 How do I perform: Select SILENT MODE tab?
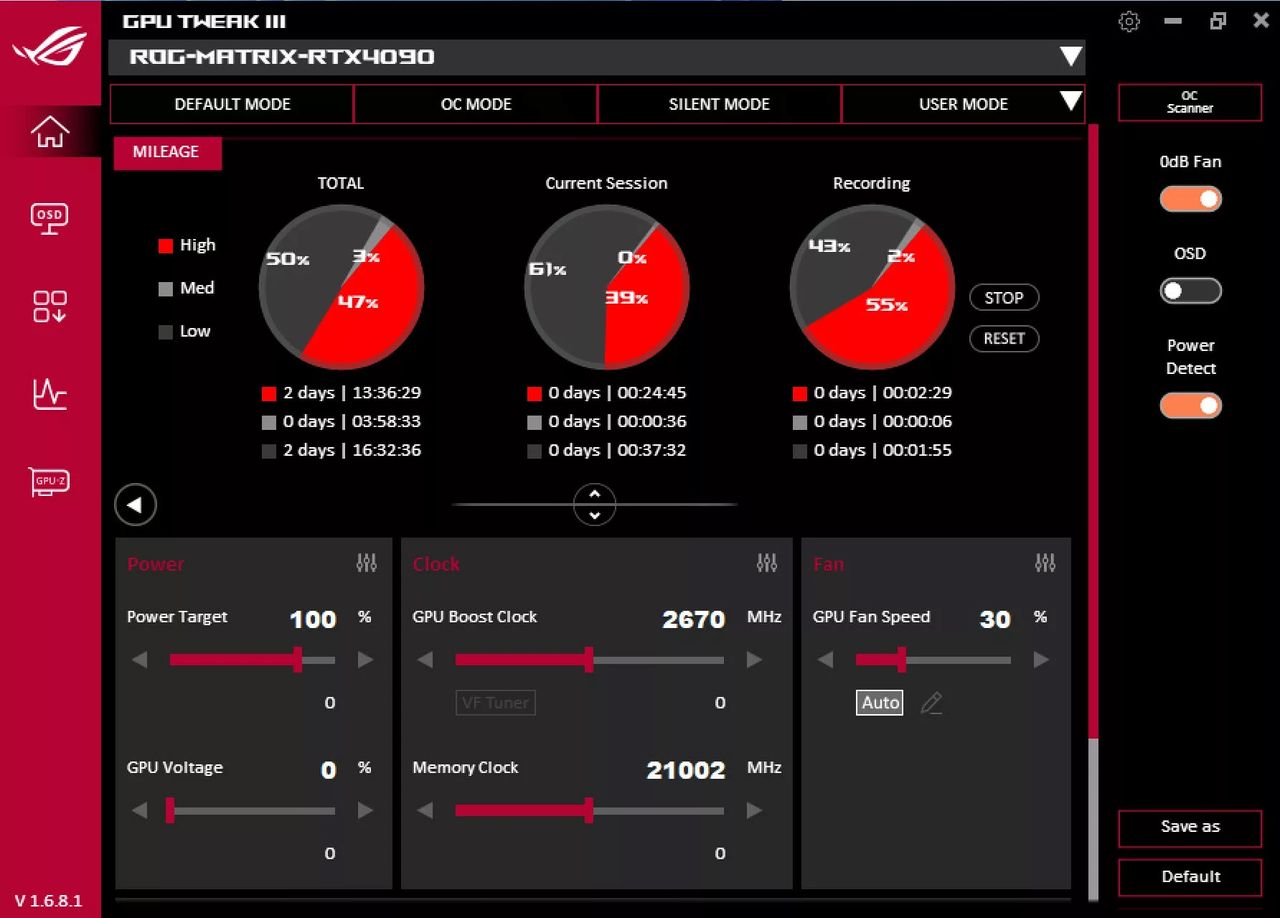tap(719, 104)
